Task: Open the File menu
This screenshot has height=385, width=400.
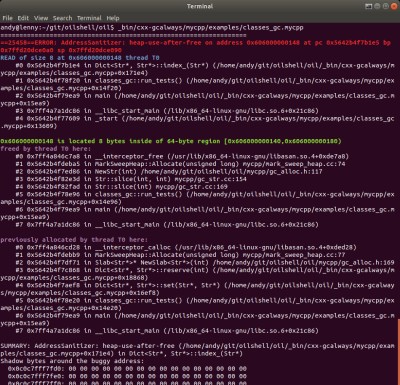Action: point(7,18)
